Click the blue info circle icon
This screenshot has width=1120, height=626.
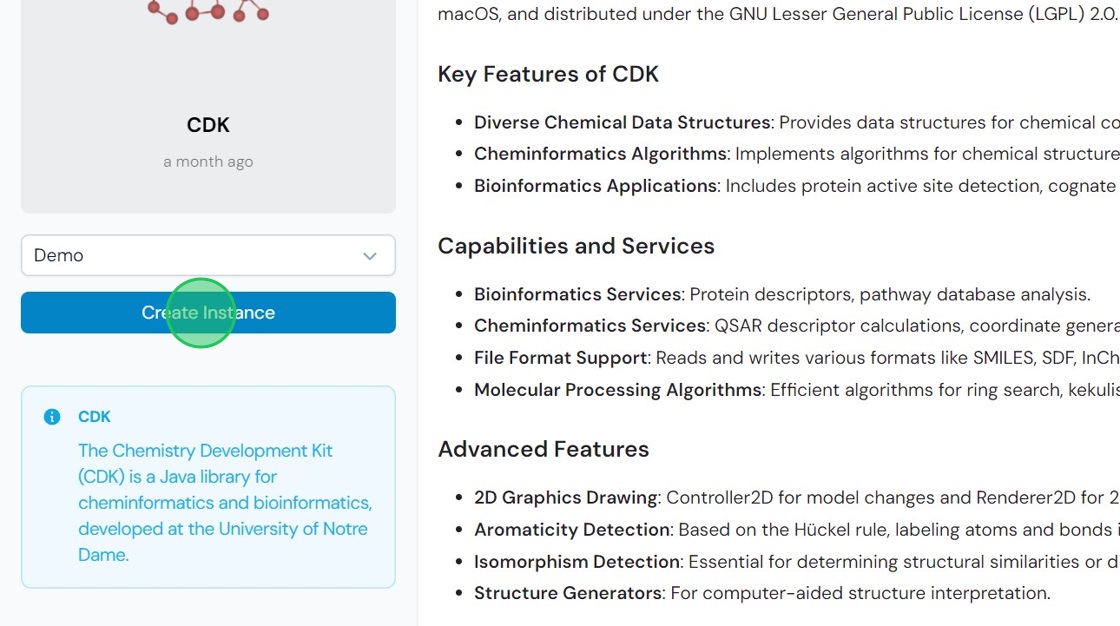pyautogui.click(x=52, y=417)
